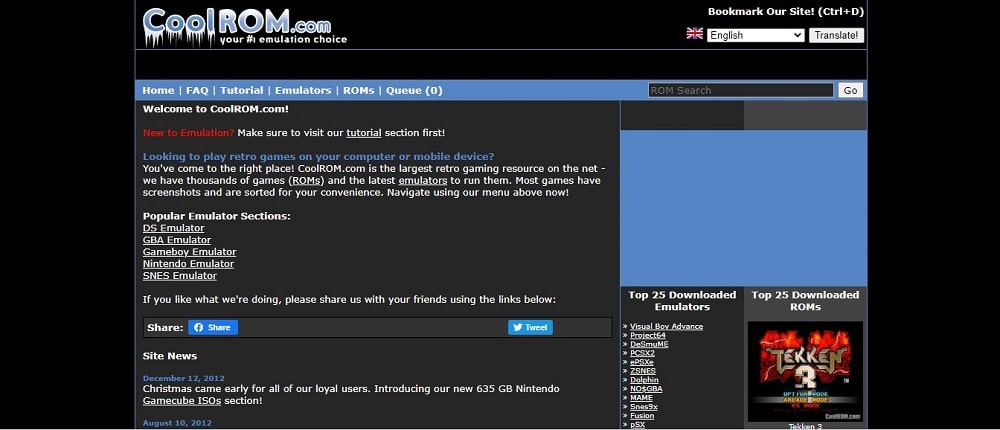Focus the ROM Search input field

click(x=740, y=91)
